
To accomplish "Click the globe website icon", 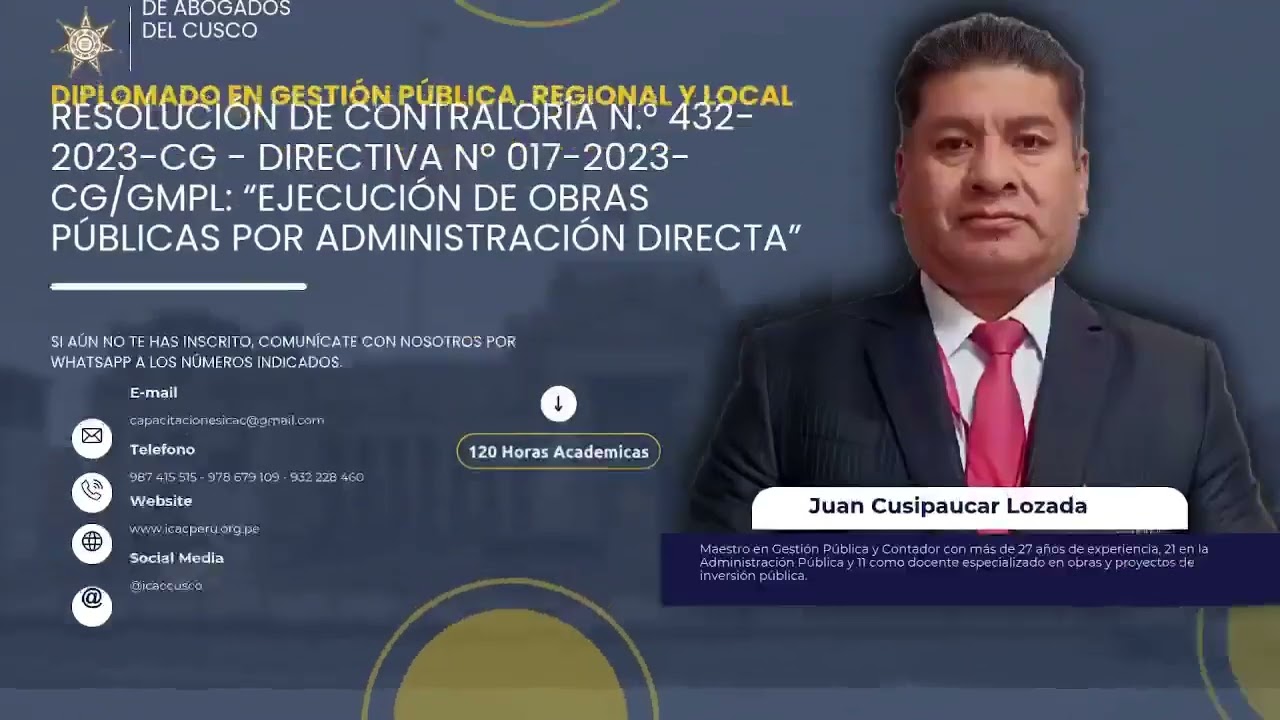I will pos(92,543).
